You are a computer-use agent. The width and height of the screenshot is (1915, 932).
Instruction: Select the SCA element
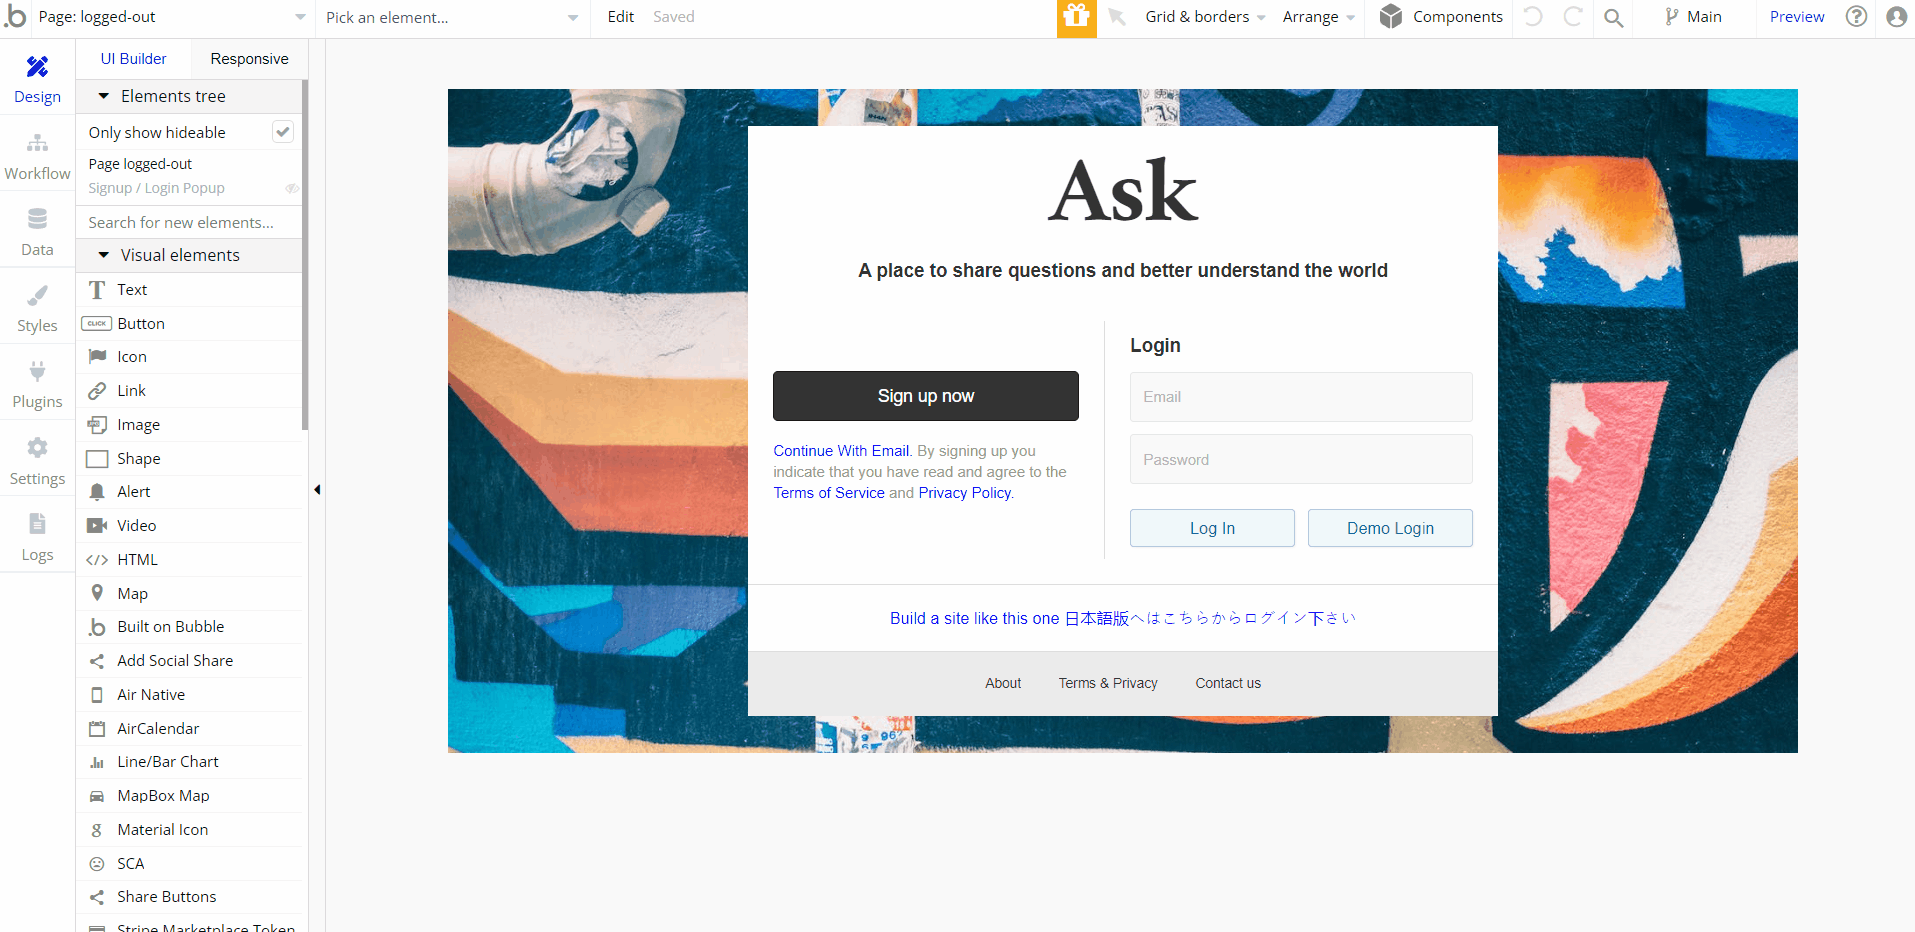coord(190,864)
